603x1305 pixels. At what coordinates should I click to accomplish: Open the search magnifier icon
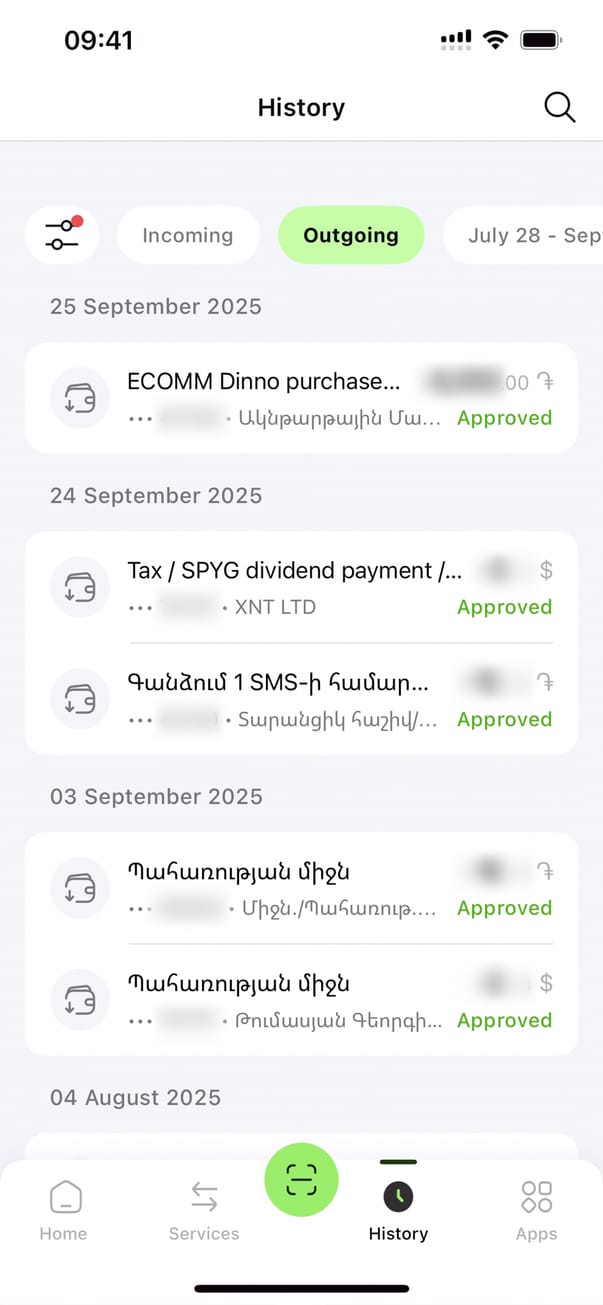click(559, 108)
